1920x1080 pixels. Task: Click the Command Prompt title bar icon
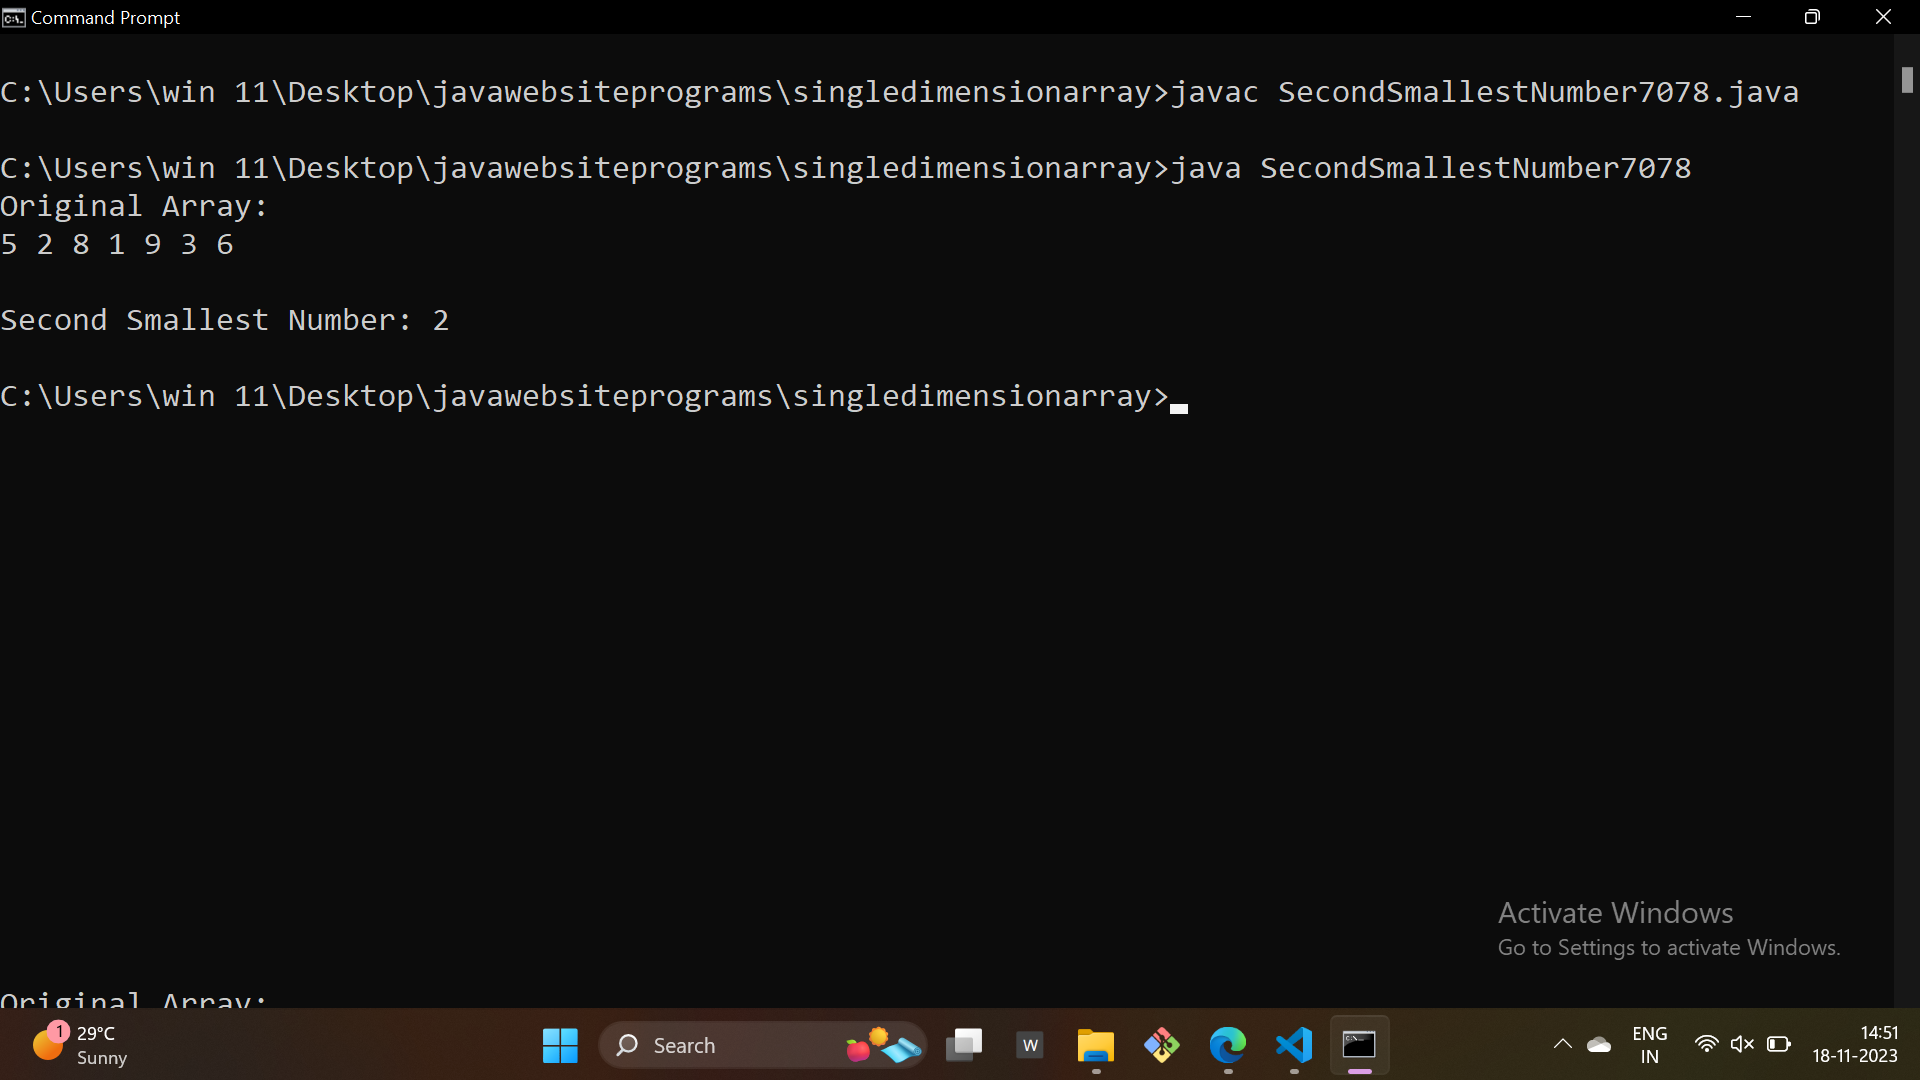click(14, 17)
